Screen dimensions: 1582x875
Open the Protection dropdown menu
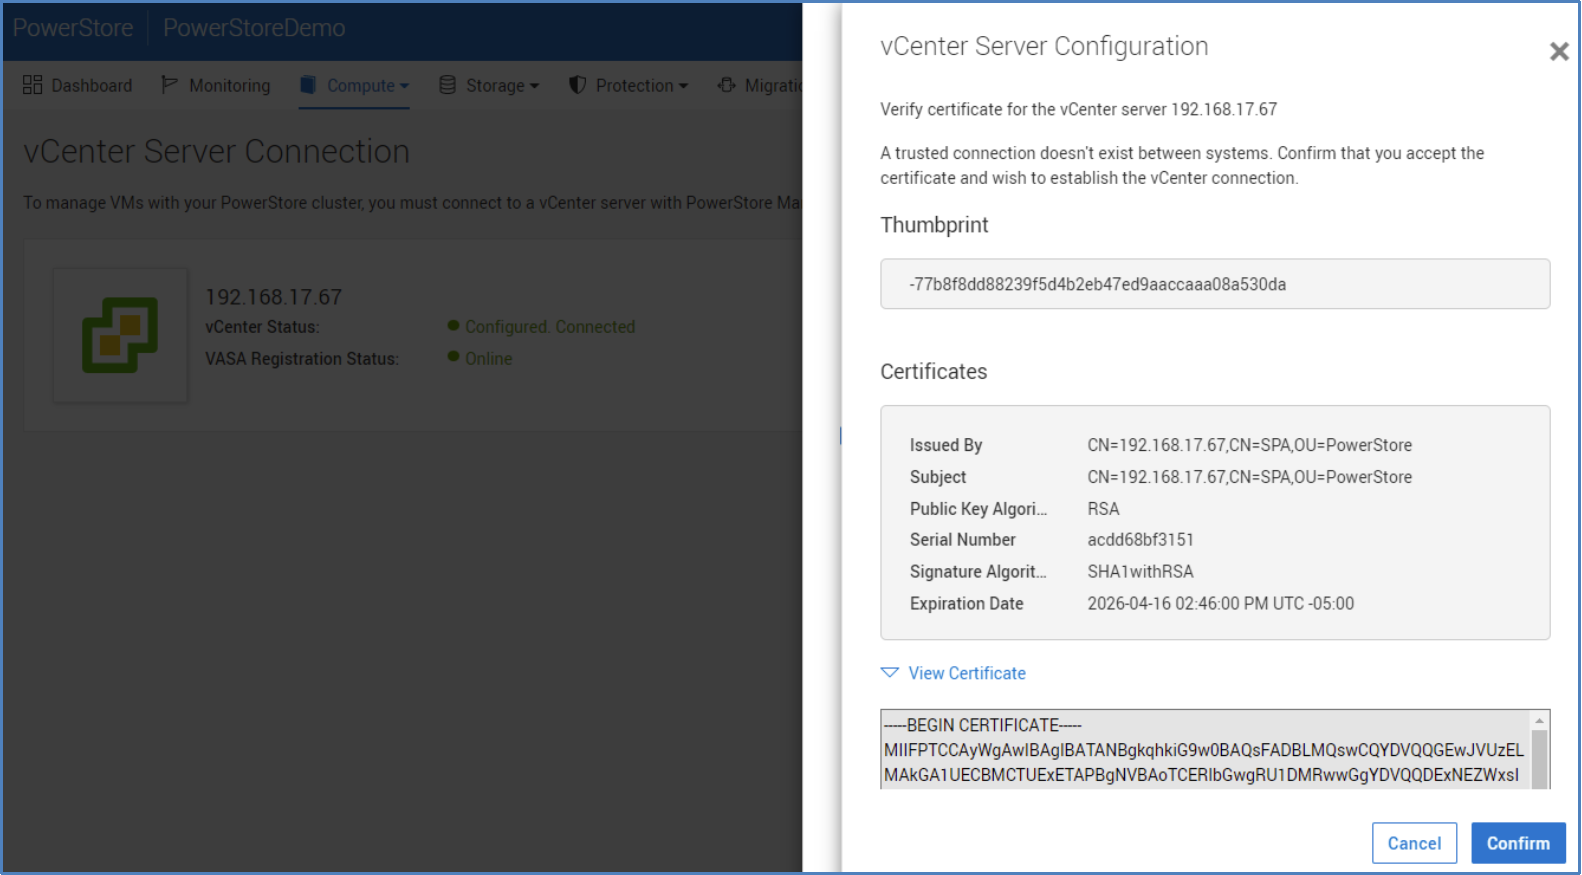(629, 85)
